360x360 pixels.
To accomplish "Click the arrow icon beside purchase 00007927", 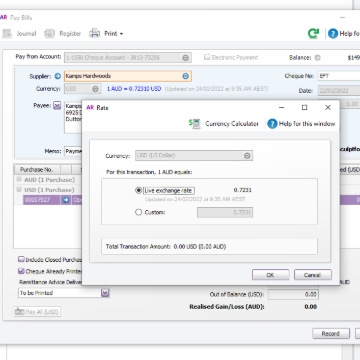I will pyautogui.click(x=66, y=200).
